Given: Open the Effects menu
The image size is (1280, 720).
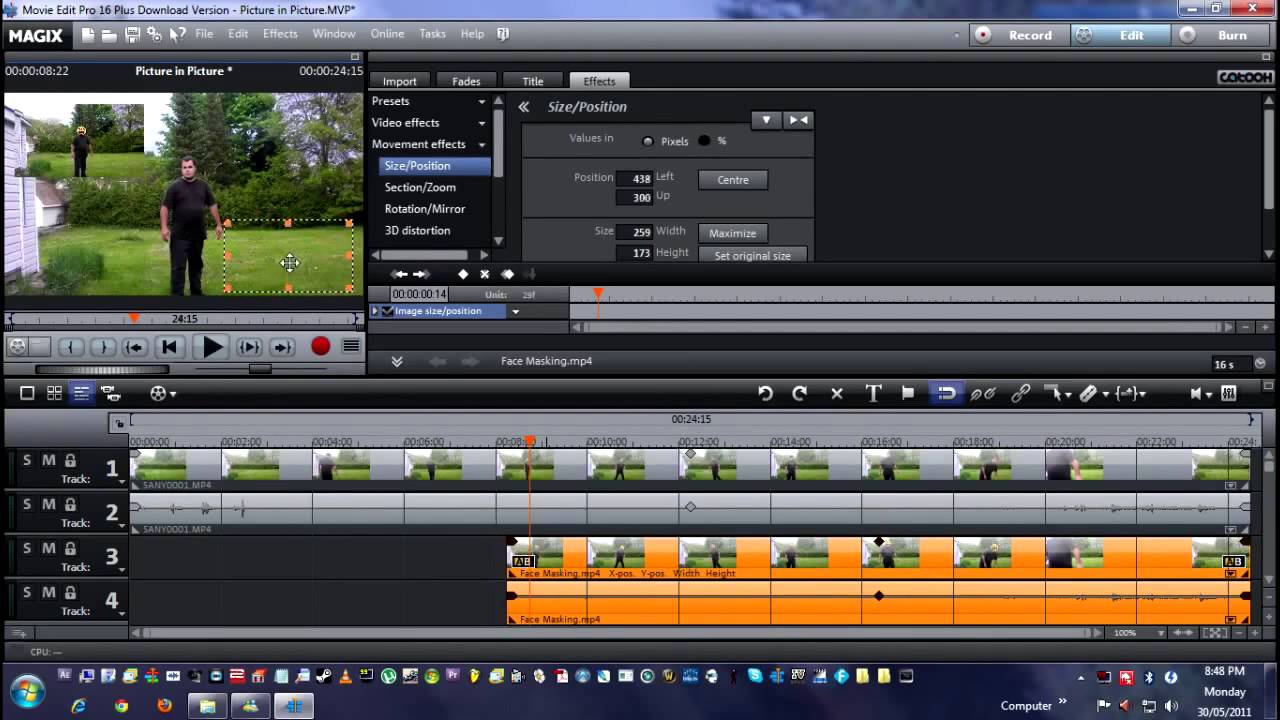Looking at the screenshot, I should pyautogui.click(x=280, y=34).
